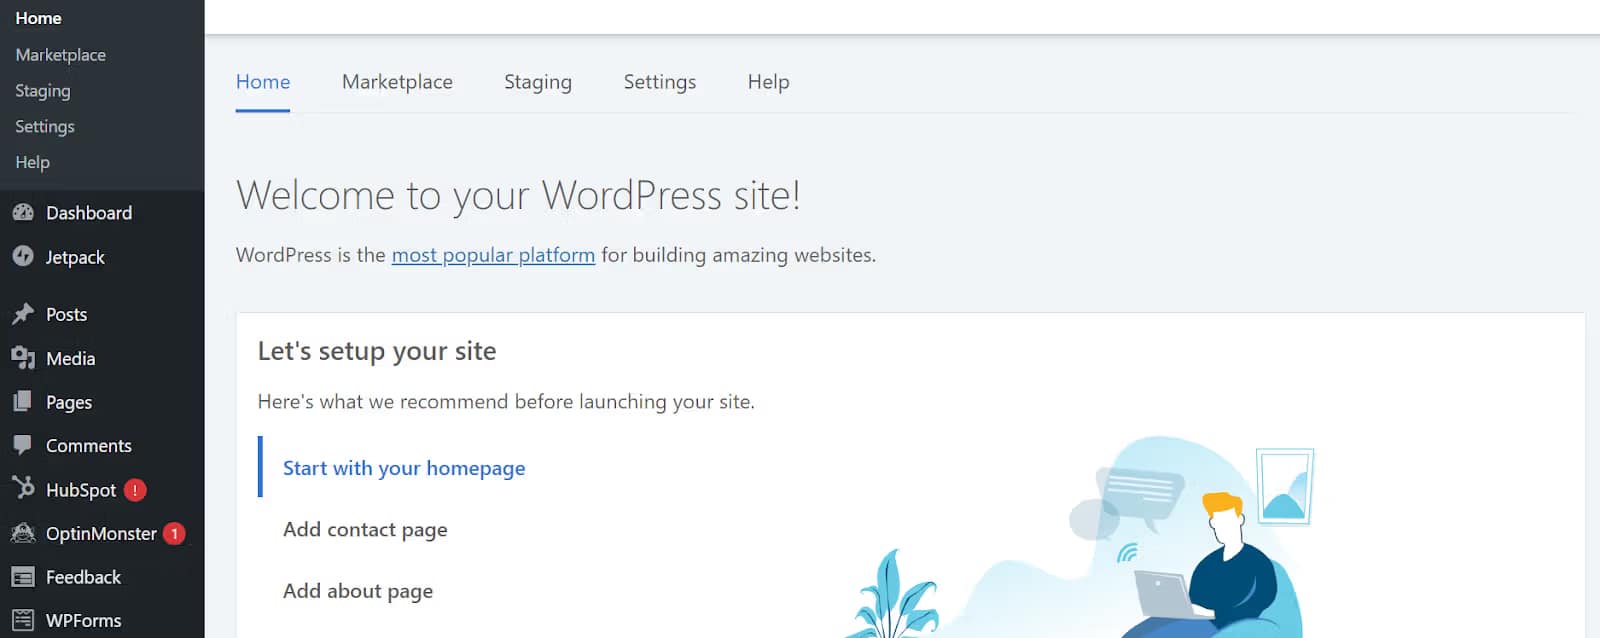This screenshot has height=638, width=1600.
Task: Open Marketplace in the sidebar submenu
Action: pyautogui.click(x=60, y=55)
